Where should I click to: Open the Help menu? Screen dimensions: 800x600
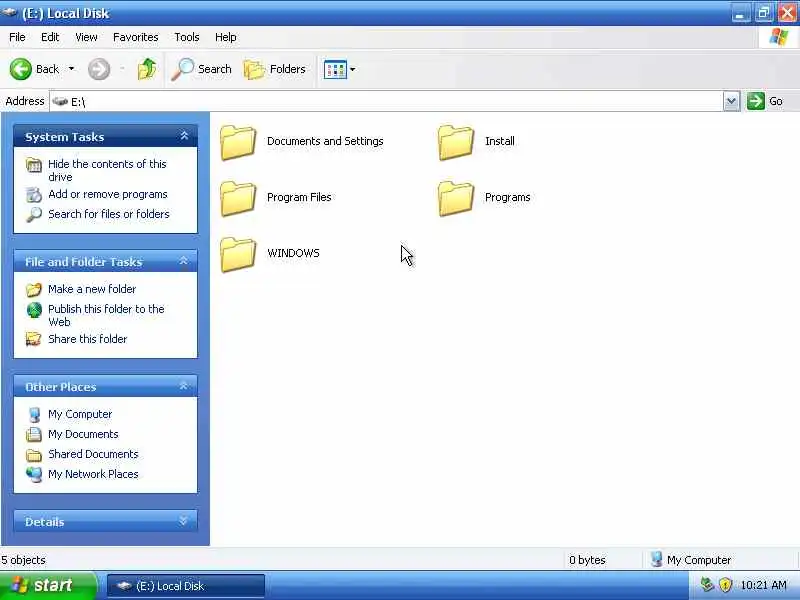pos(226,37)
